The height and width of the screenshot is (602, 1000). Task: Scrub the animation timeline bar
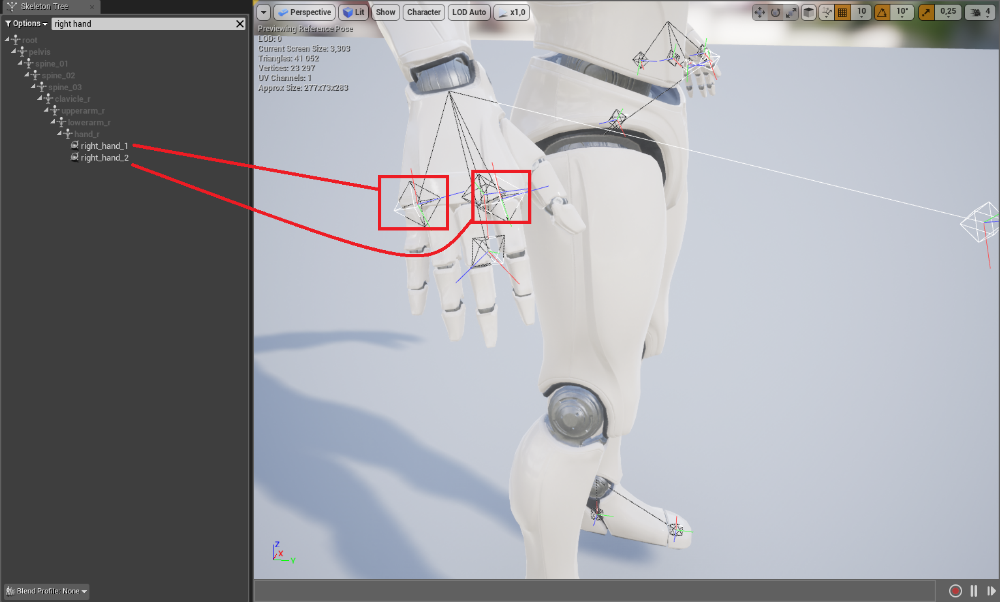pos(600,591)
